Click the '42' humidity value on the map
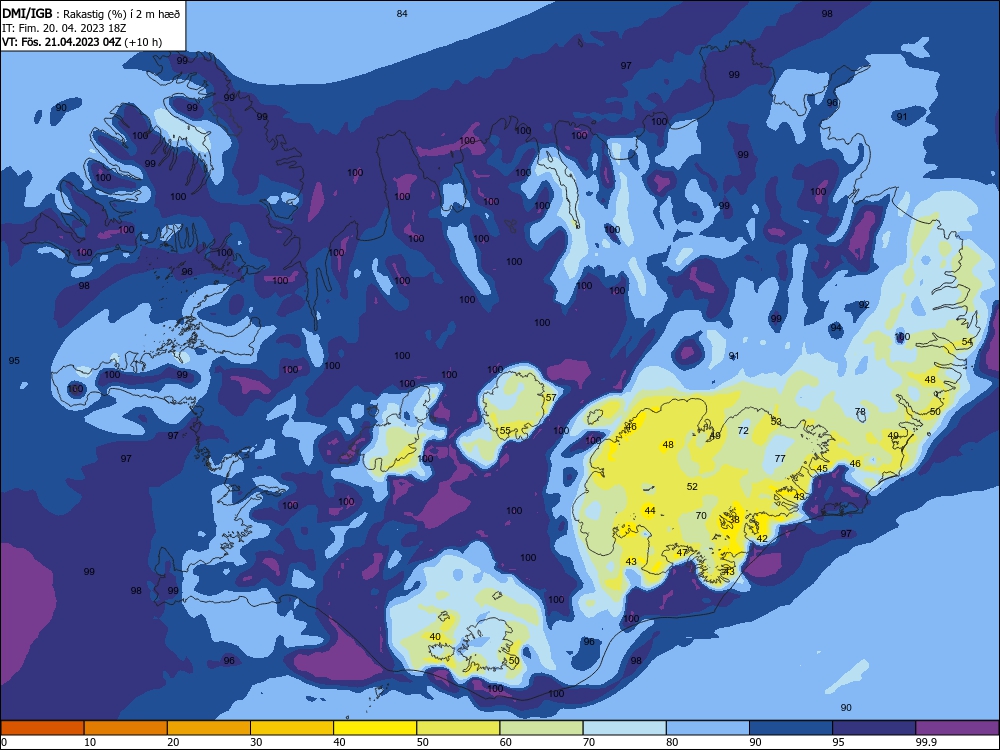Image resolution: width=1000 pixels, height=750 pixels. click(762, 538)
